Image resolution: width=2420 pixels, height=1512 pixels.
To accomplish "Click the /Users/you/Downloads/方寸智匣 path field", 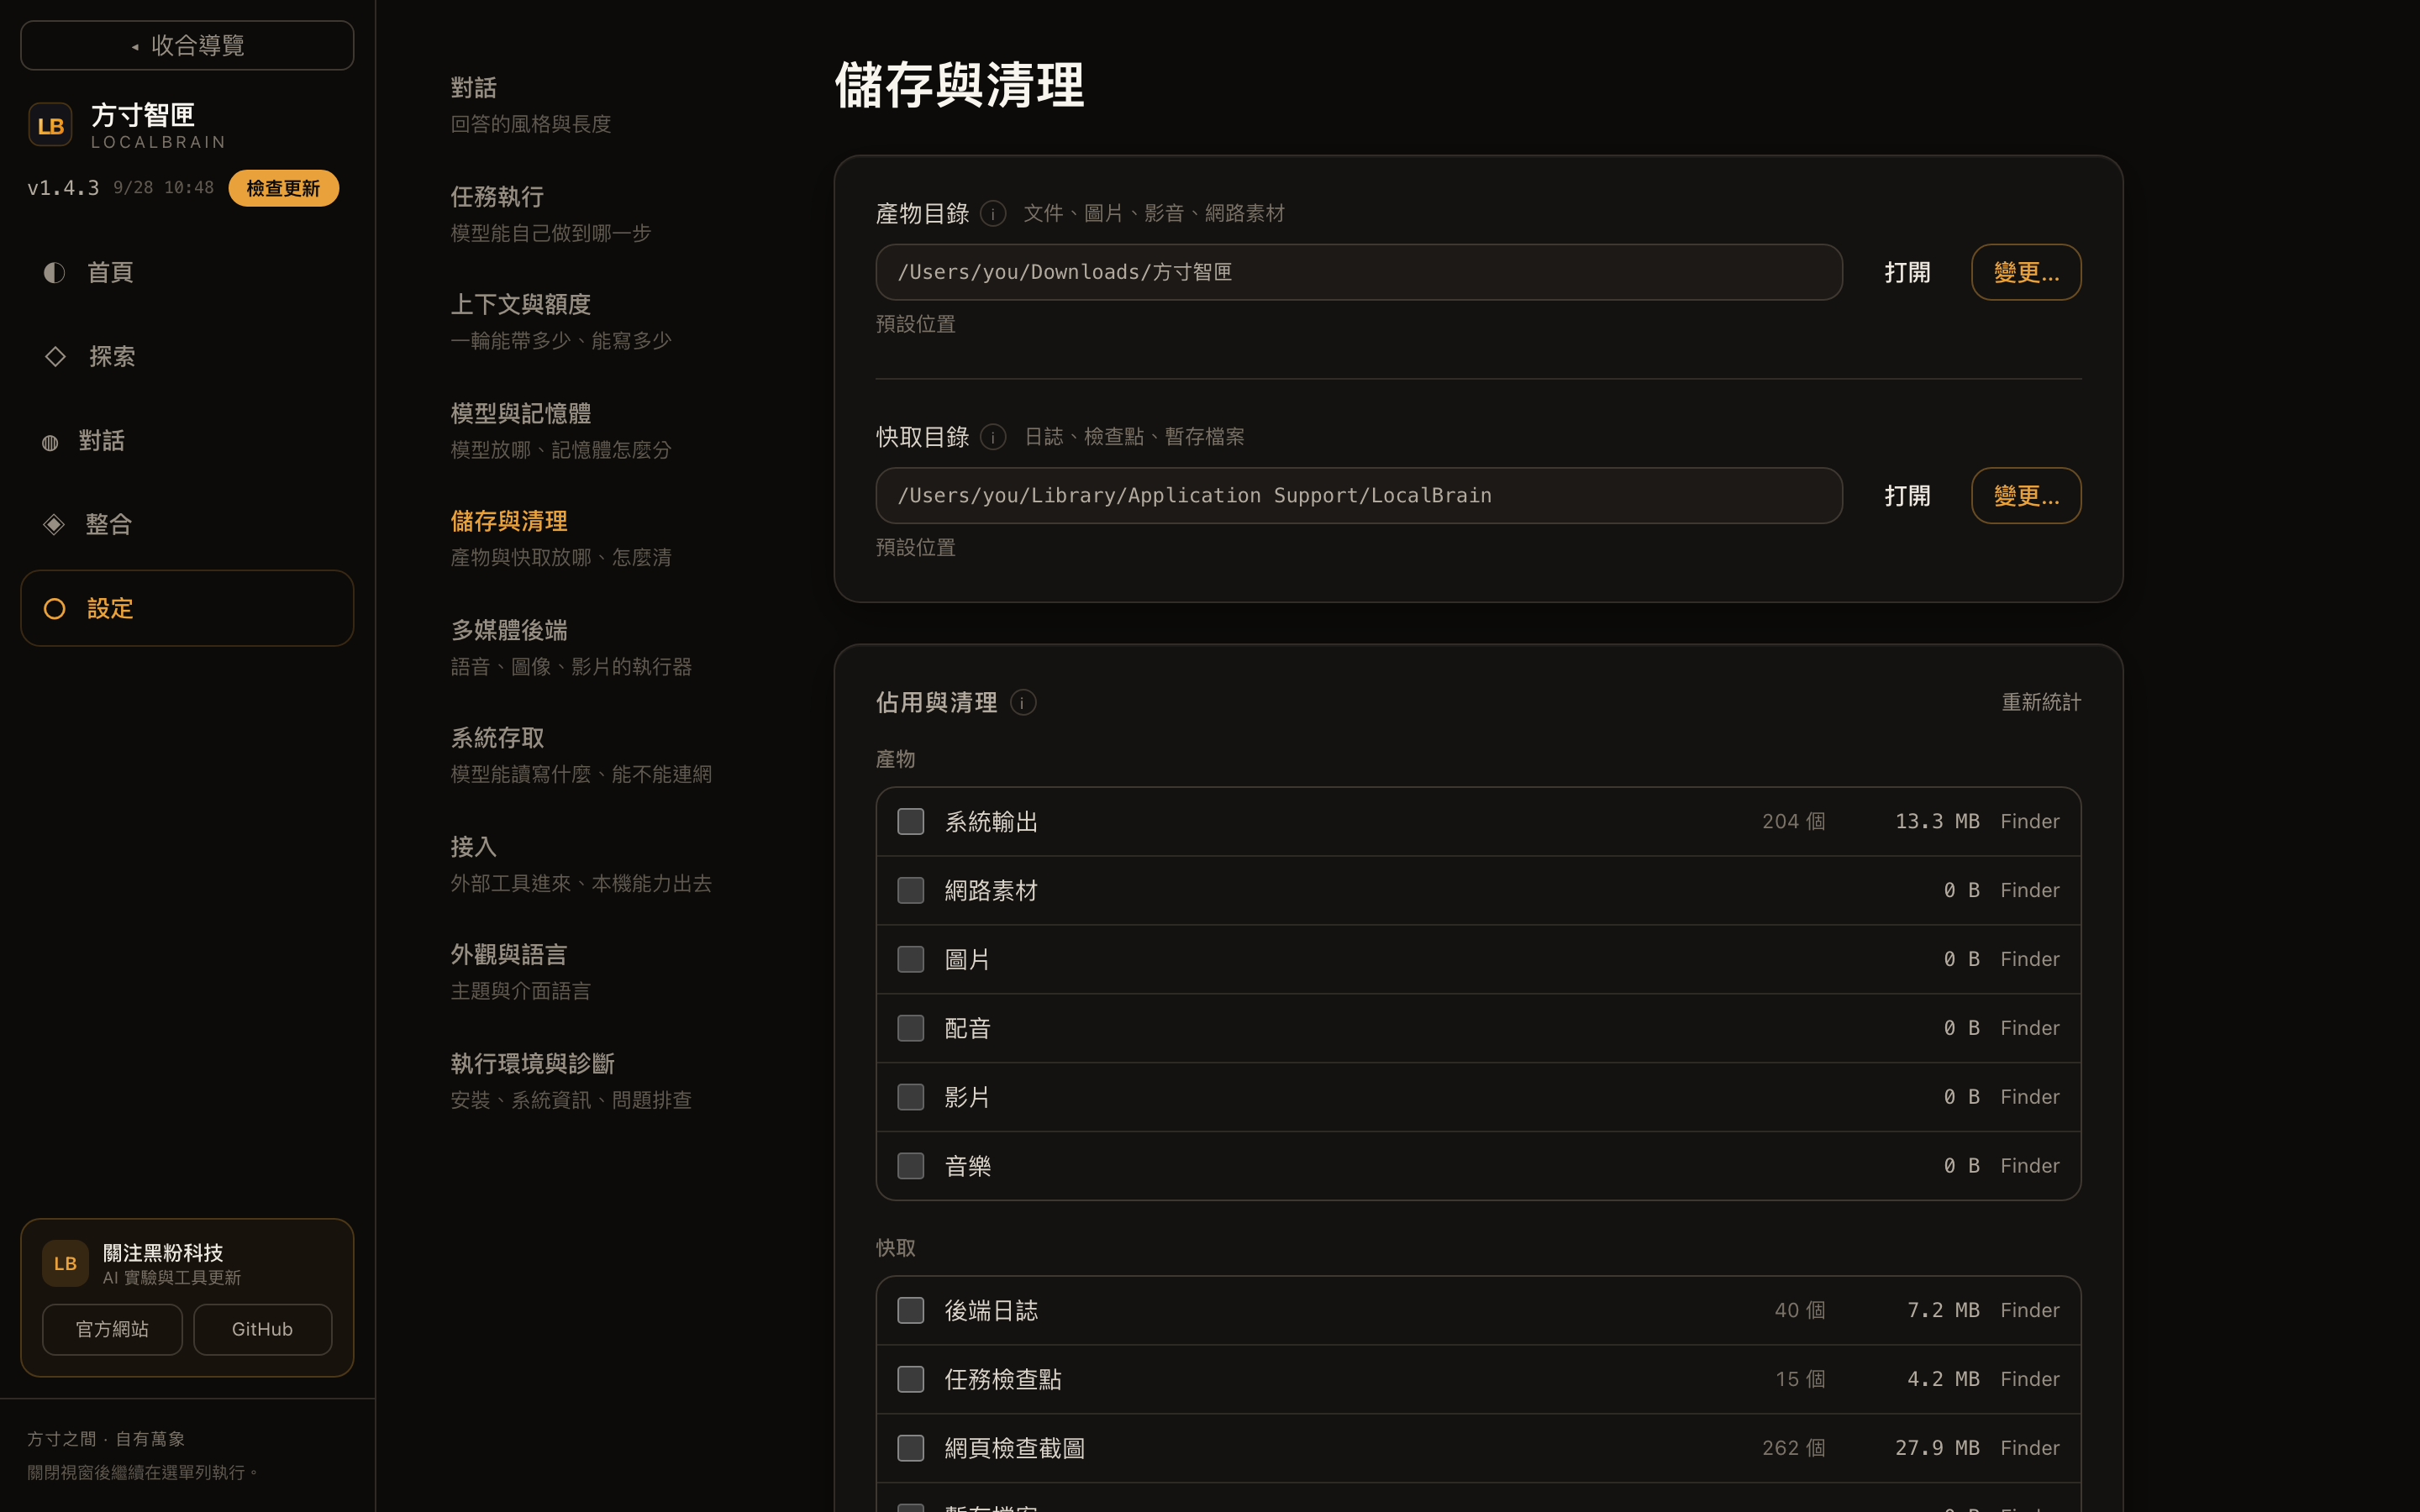I will (1359, 272).
